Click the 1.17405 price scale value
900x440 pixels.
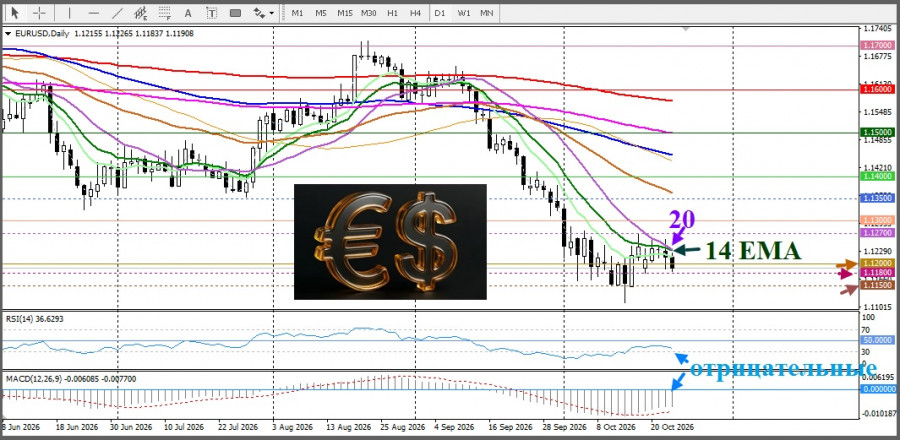pos(878,28)
